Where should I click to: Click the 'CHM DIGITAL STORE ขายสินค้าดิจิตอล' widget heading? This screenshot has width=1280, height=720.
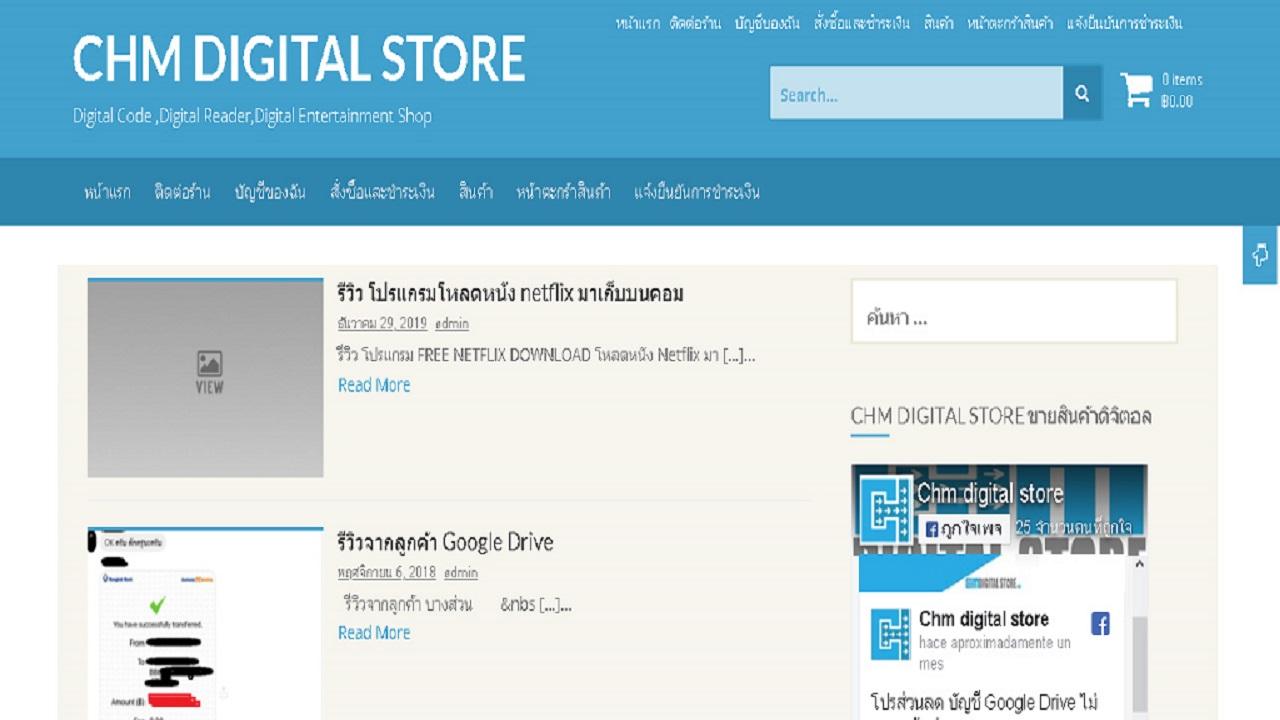[1001, 416]
